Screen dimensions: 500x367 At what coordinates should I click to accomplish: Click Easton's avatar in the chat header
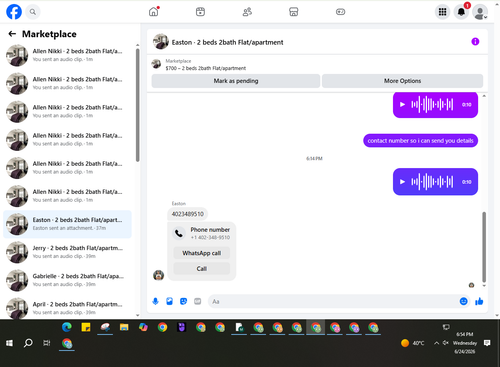click(x=161, y=42)
